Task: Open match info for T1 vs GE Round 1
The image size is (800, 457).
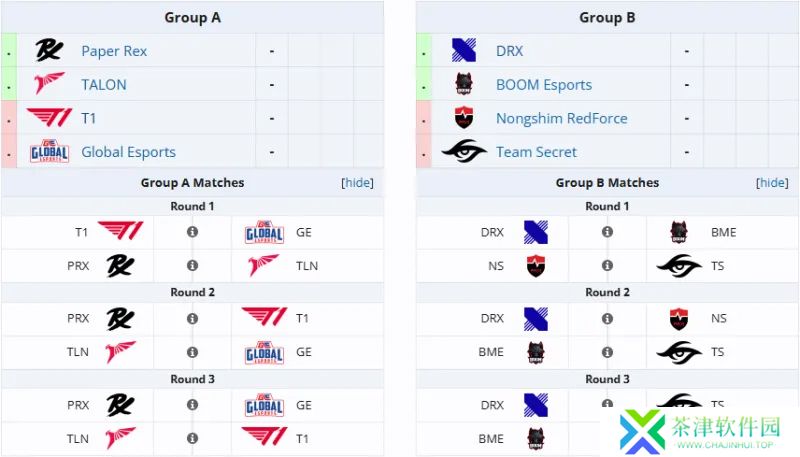Action: (x=192, y=232)
